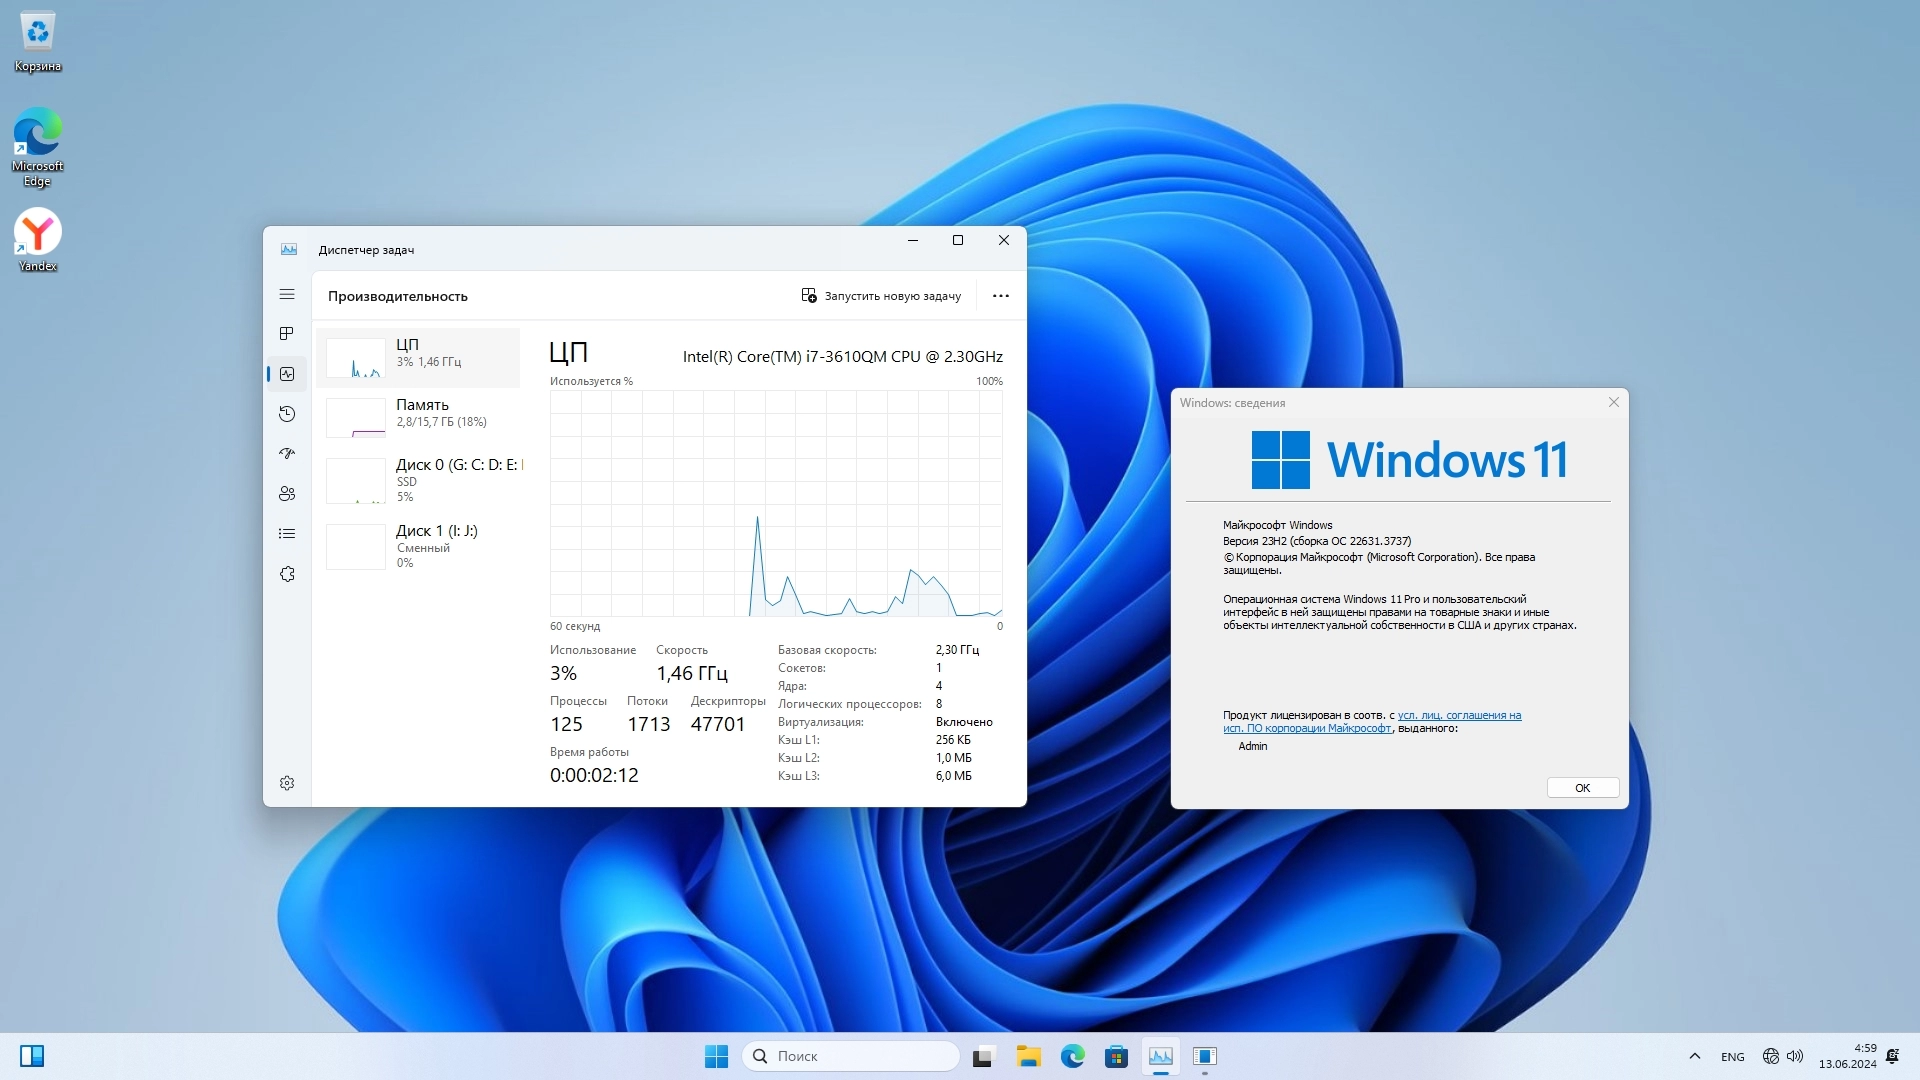This screenshot has width=1920, height=1080.
Task: Open the Startup apps page icon
Action: coord(287,454)
